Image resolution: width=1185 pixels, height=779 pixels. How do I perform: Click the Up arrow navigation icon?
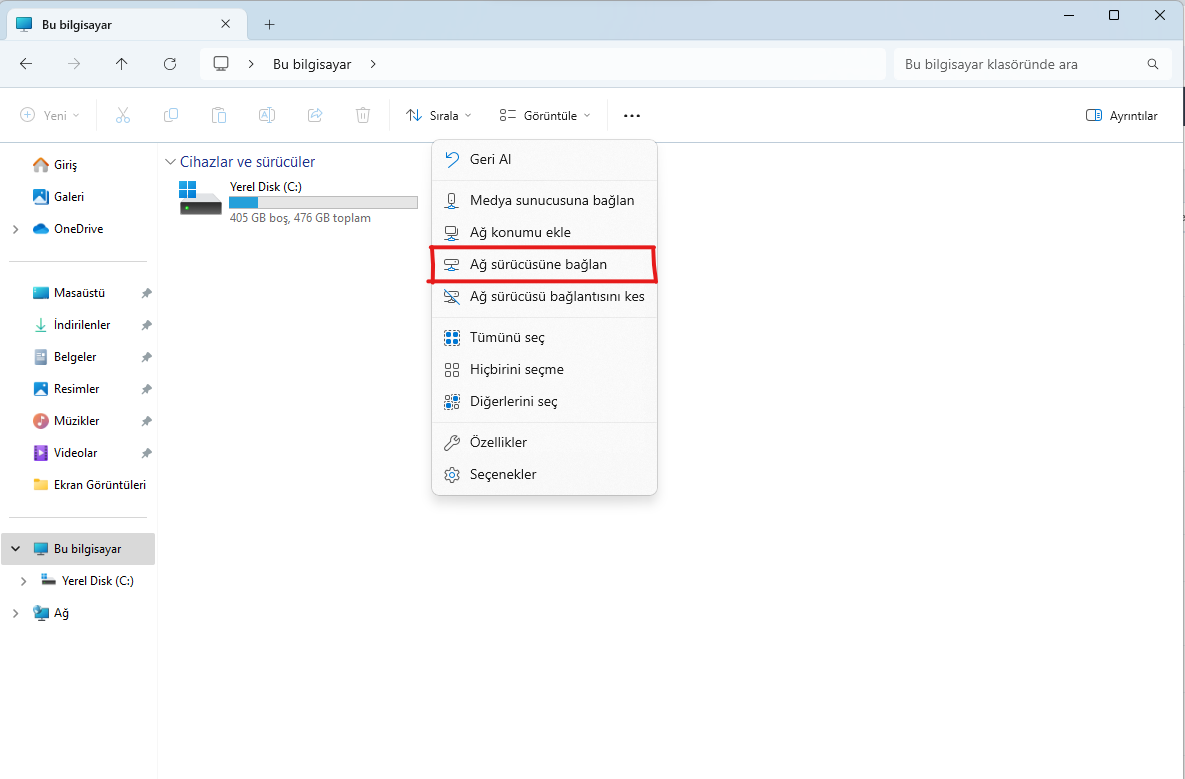pyautogui.click(x=122, y=64)
